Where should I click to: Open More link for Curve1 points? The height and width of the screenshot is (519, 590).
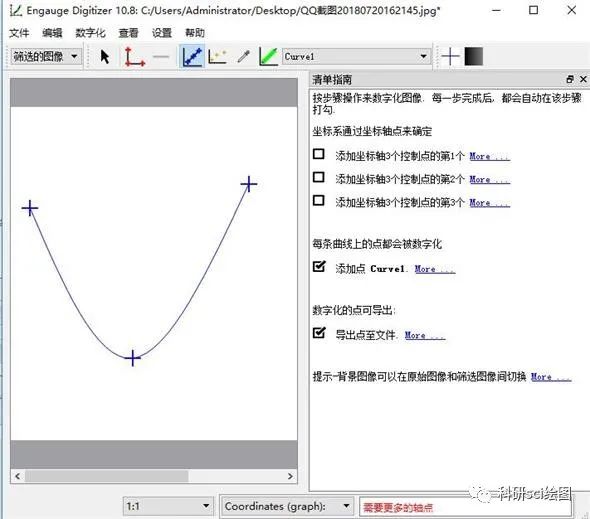[435, 269]
